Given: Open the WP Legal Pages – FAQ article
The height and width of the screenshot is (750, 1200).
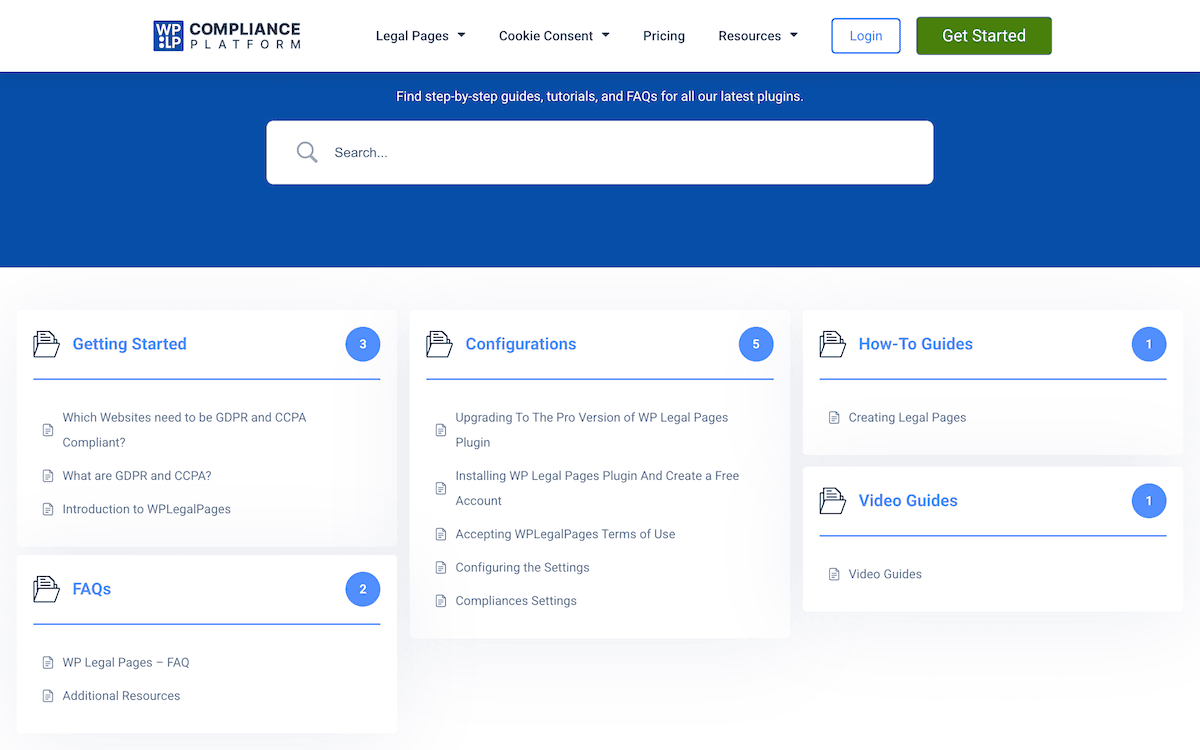Looking at the screenshot, I should point(126,662).
